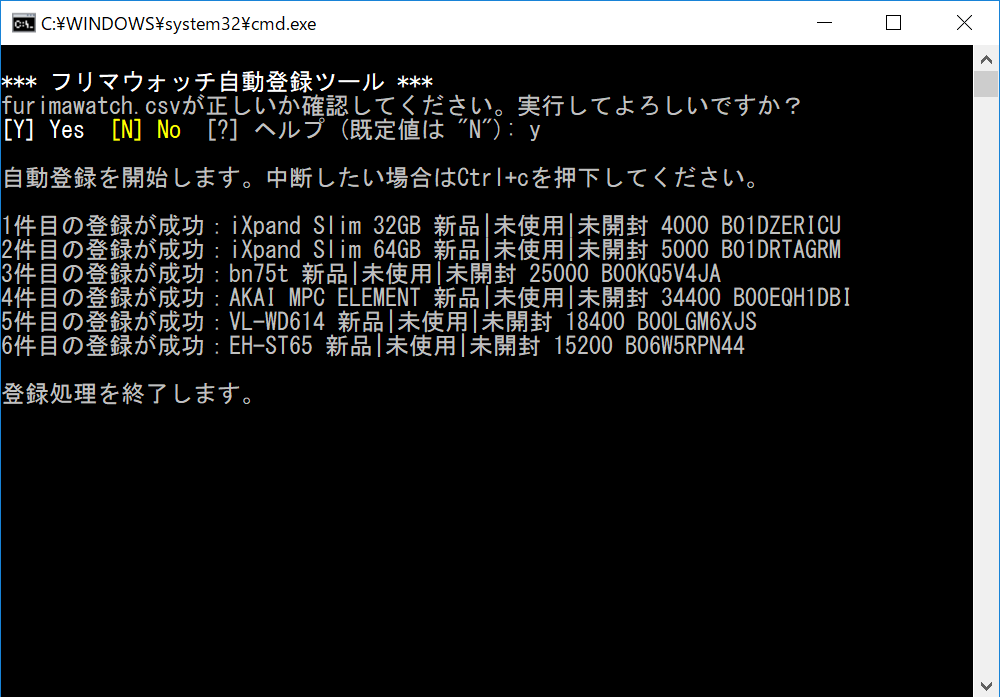
Task: Minimize the cmd.exe window
Action: 825,23
